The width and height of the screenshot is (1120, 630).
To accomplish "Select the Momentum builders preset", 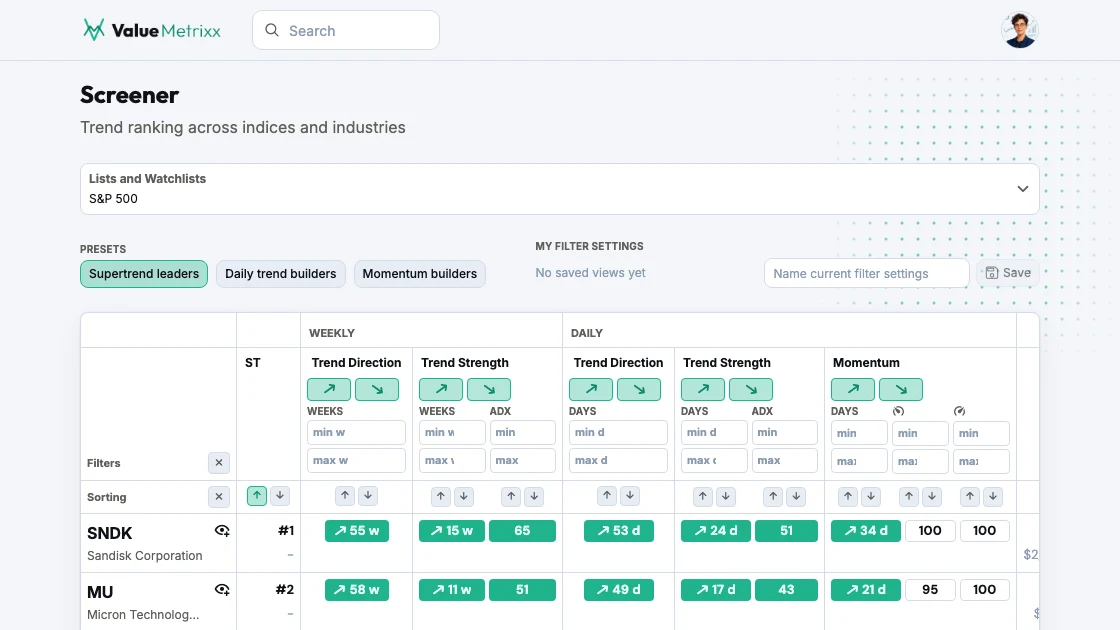I will tap(419, 274).
